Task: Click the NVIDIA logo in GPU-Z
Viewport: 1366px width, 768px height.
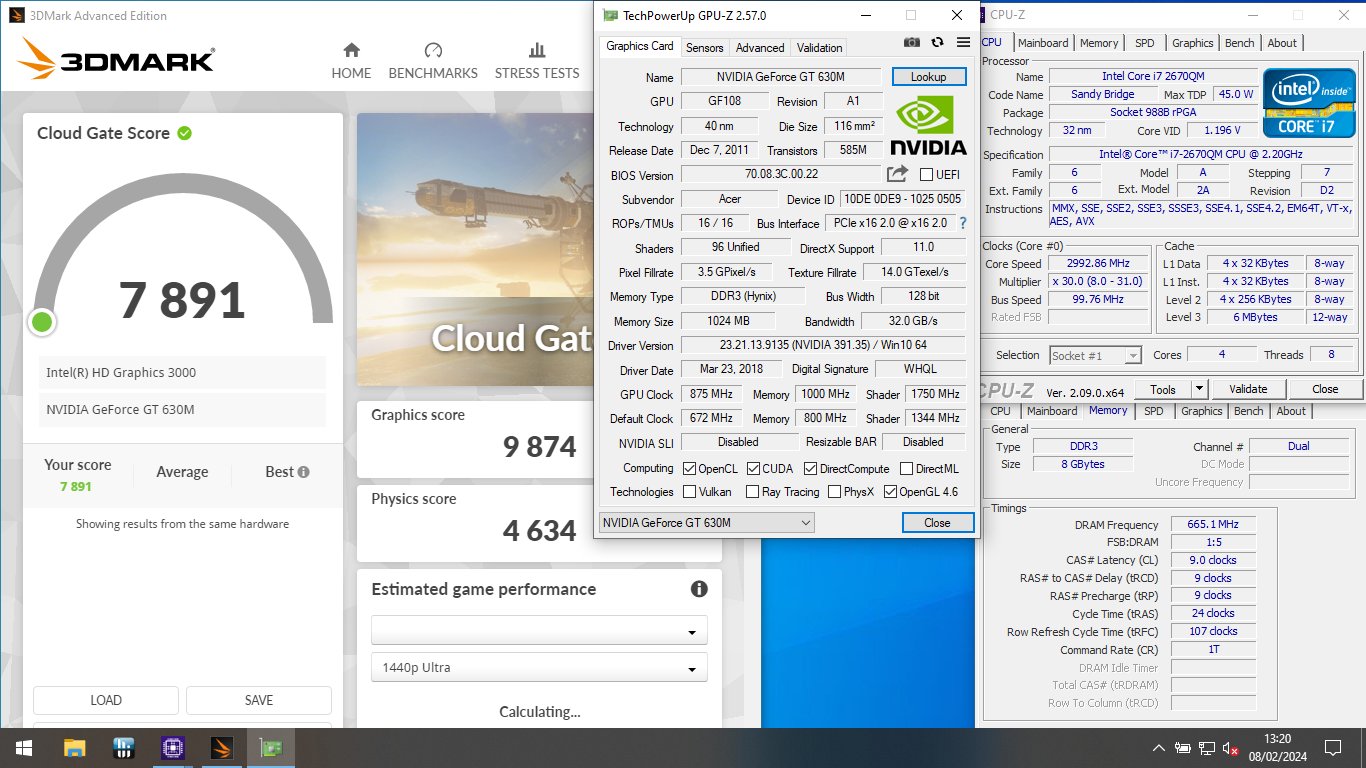Action: pos(928,125)
